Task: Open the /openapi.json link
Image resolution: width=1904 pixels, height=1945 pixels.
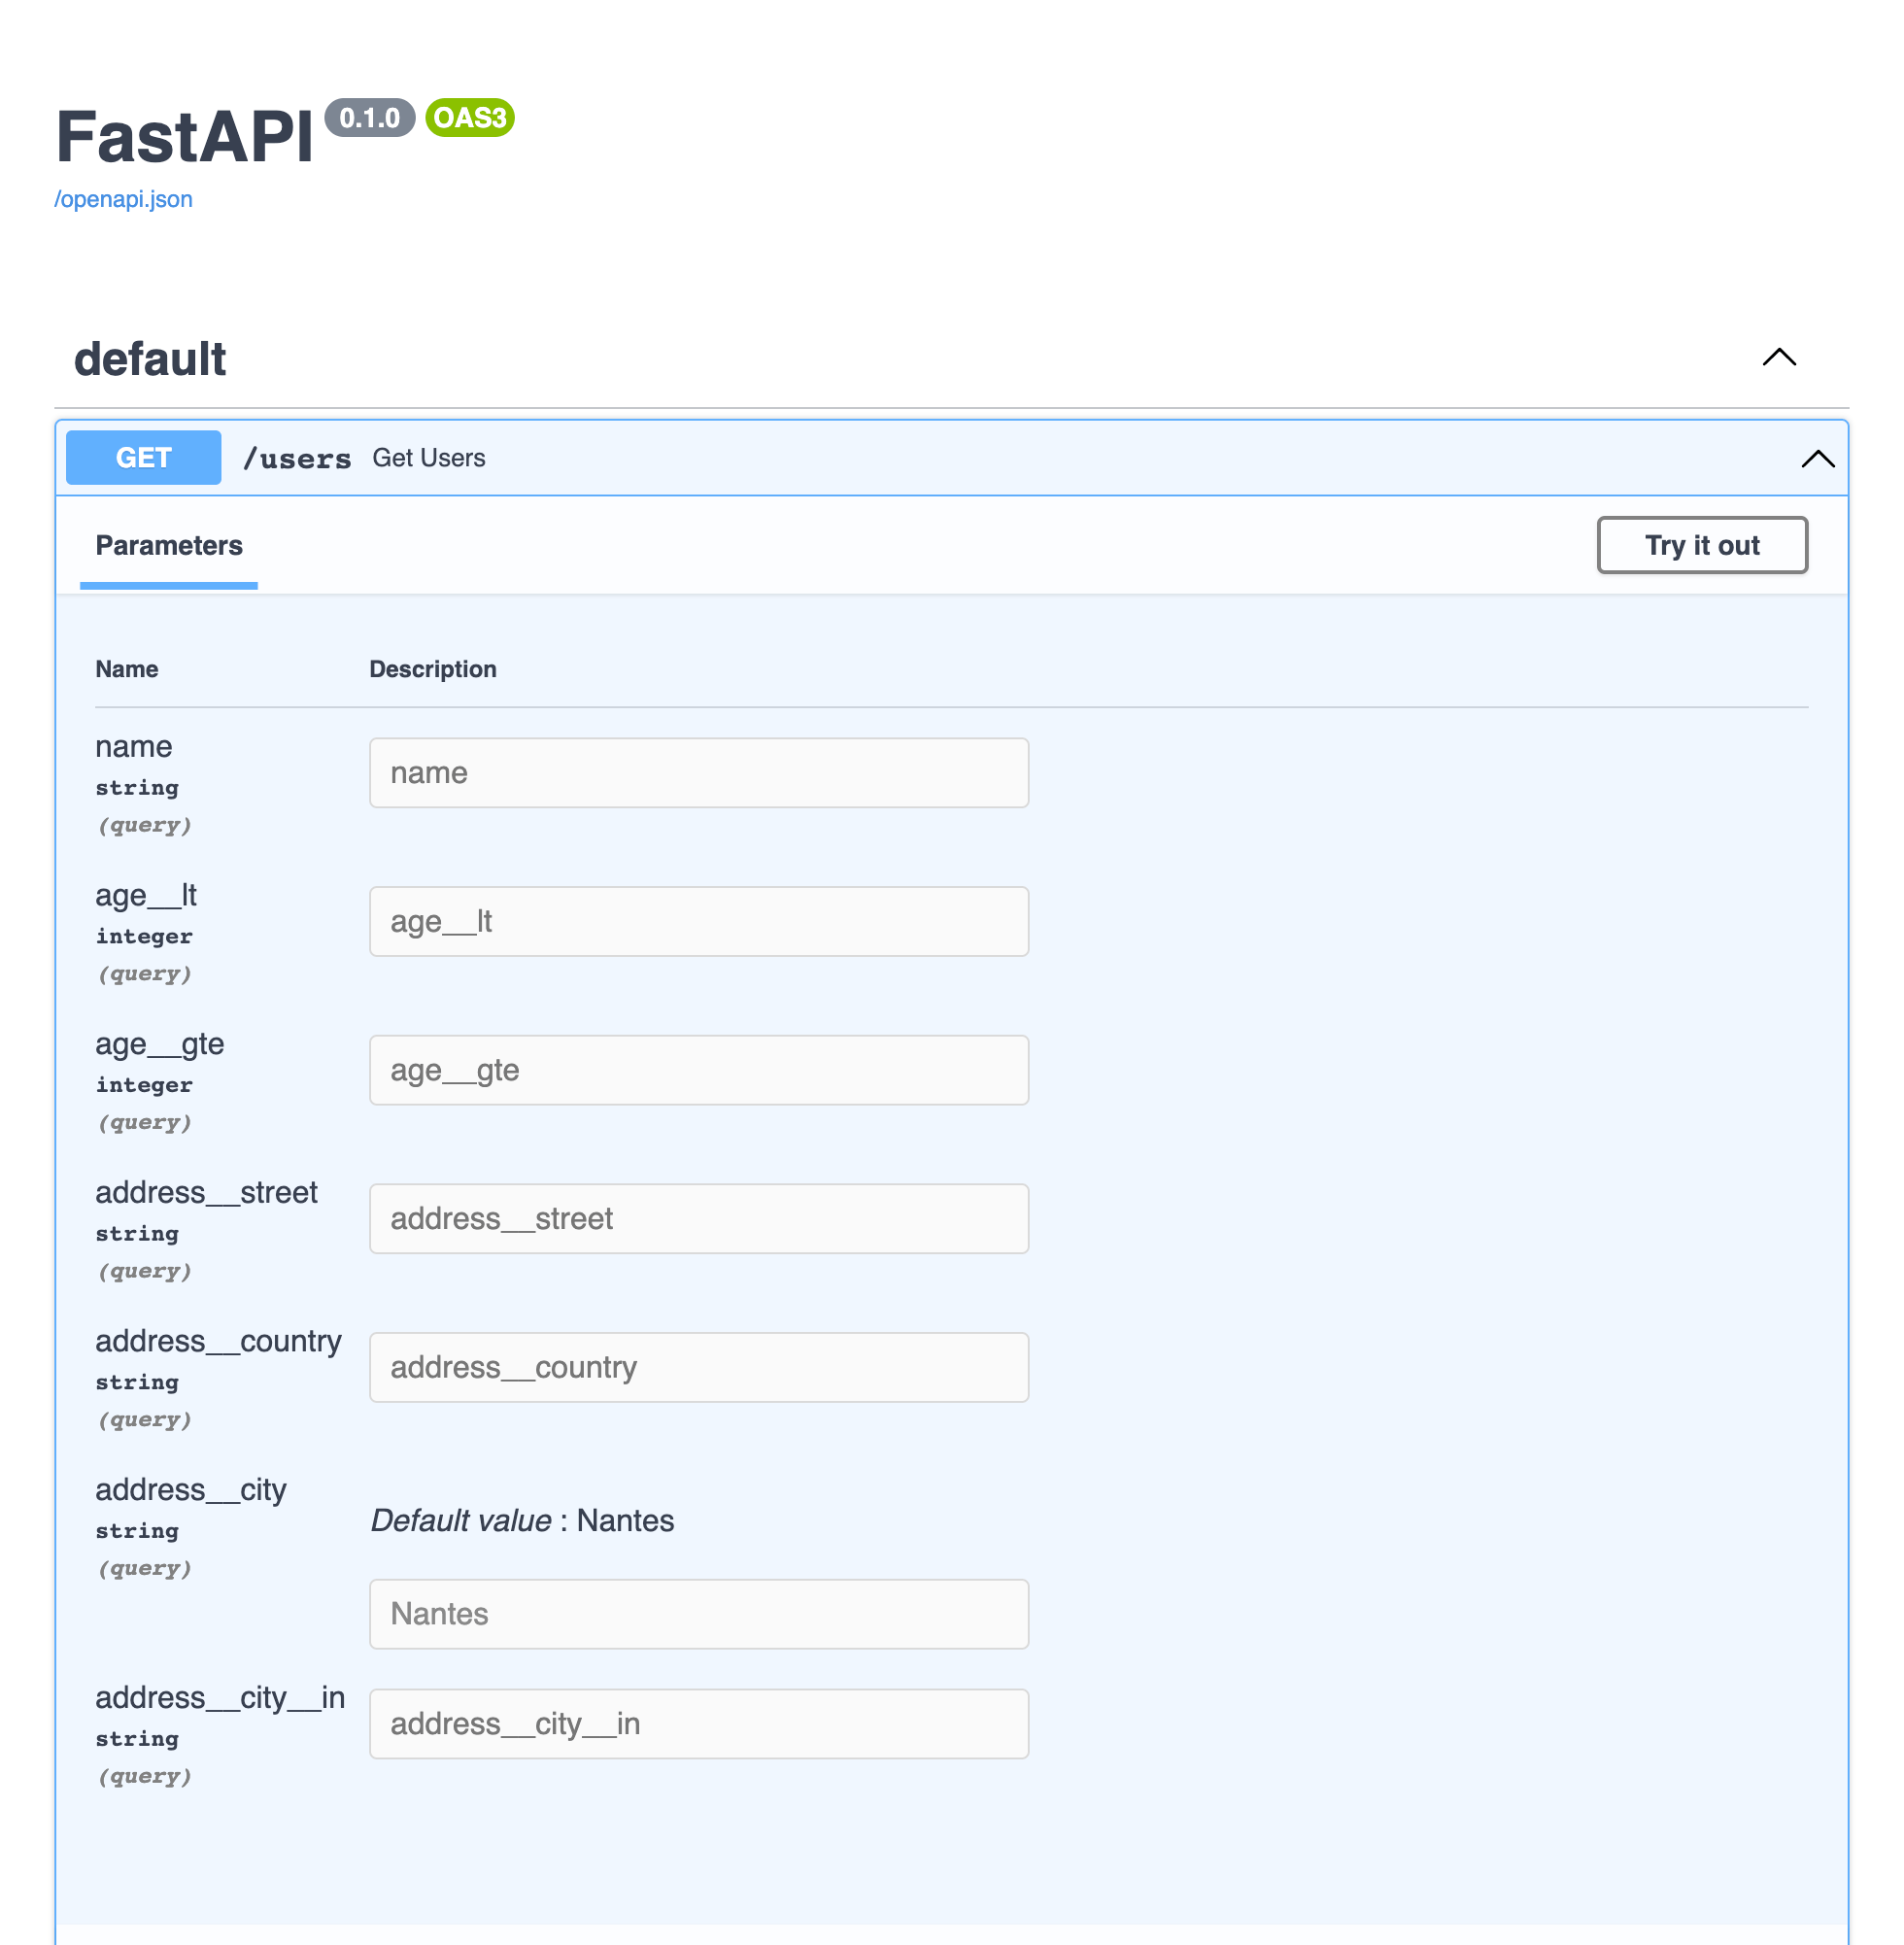Action: pyautogui.click(x=123, y=199)
